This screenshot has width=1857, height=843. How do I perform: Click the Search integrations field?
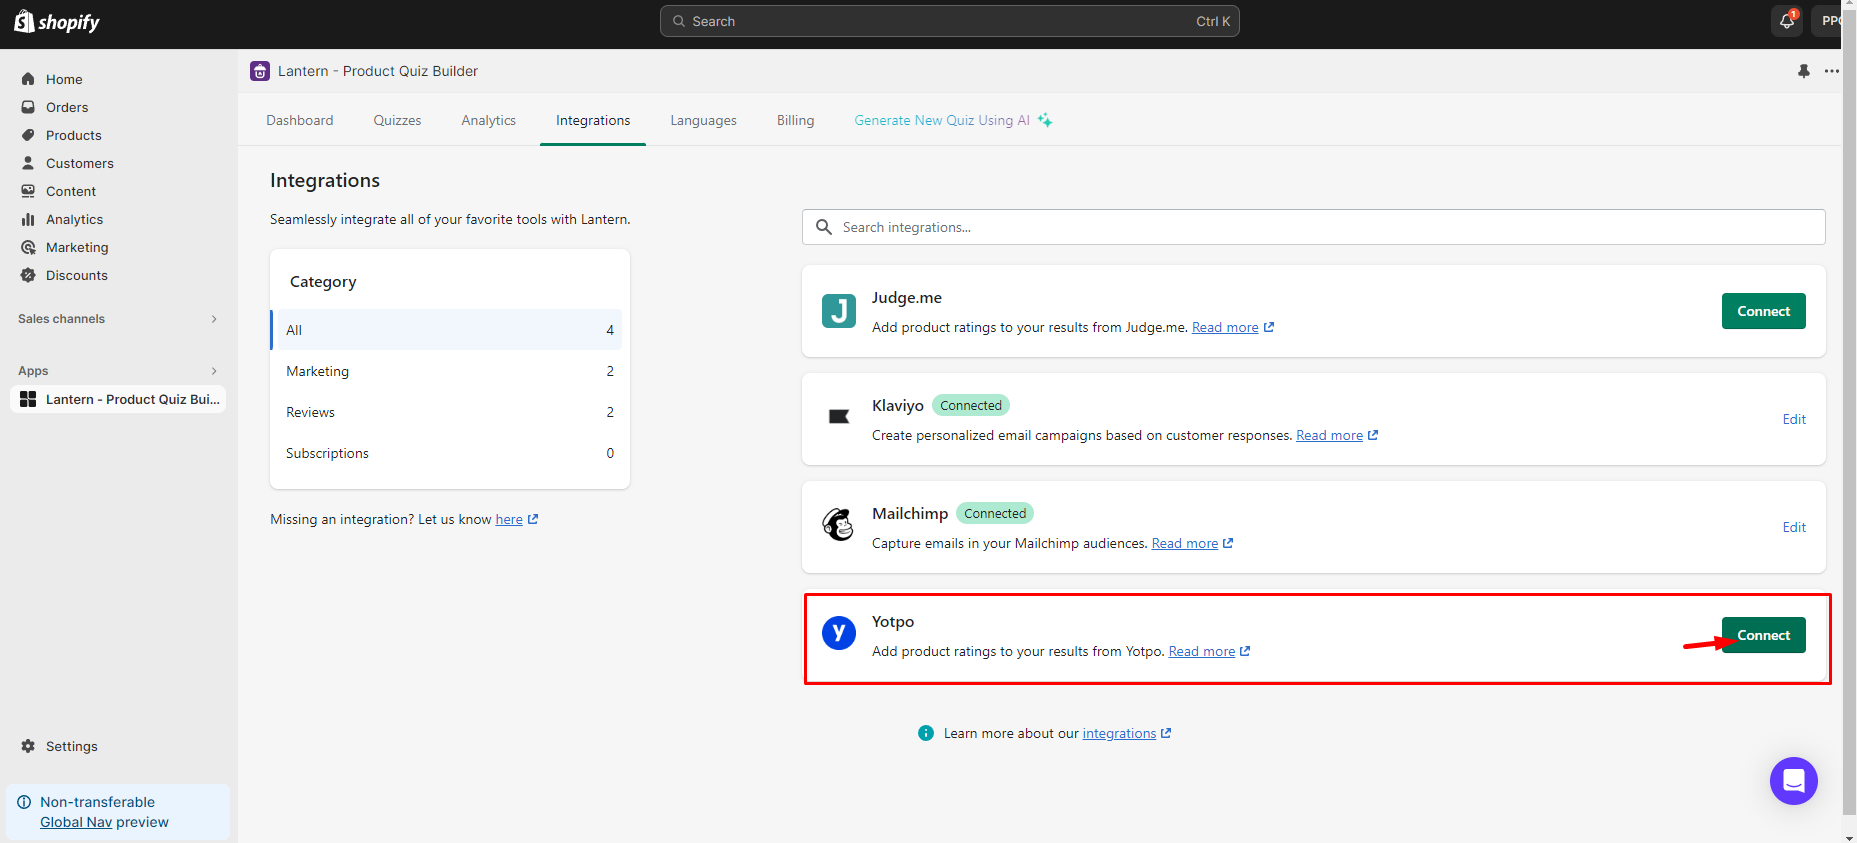1312,227
